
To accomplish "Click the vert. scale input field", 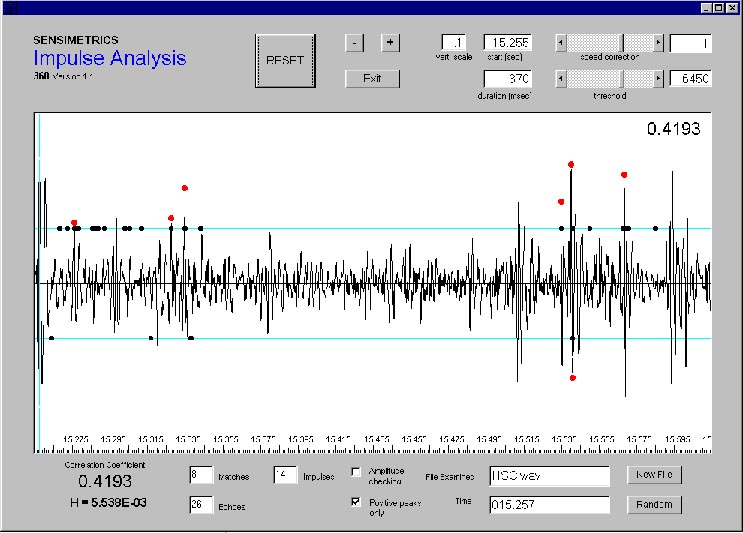I will pyautogui.click(x=454, y=42).
